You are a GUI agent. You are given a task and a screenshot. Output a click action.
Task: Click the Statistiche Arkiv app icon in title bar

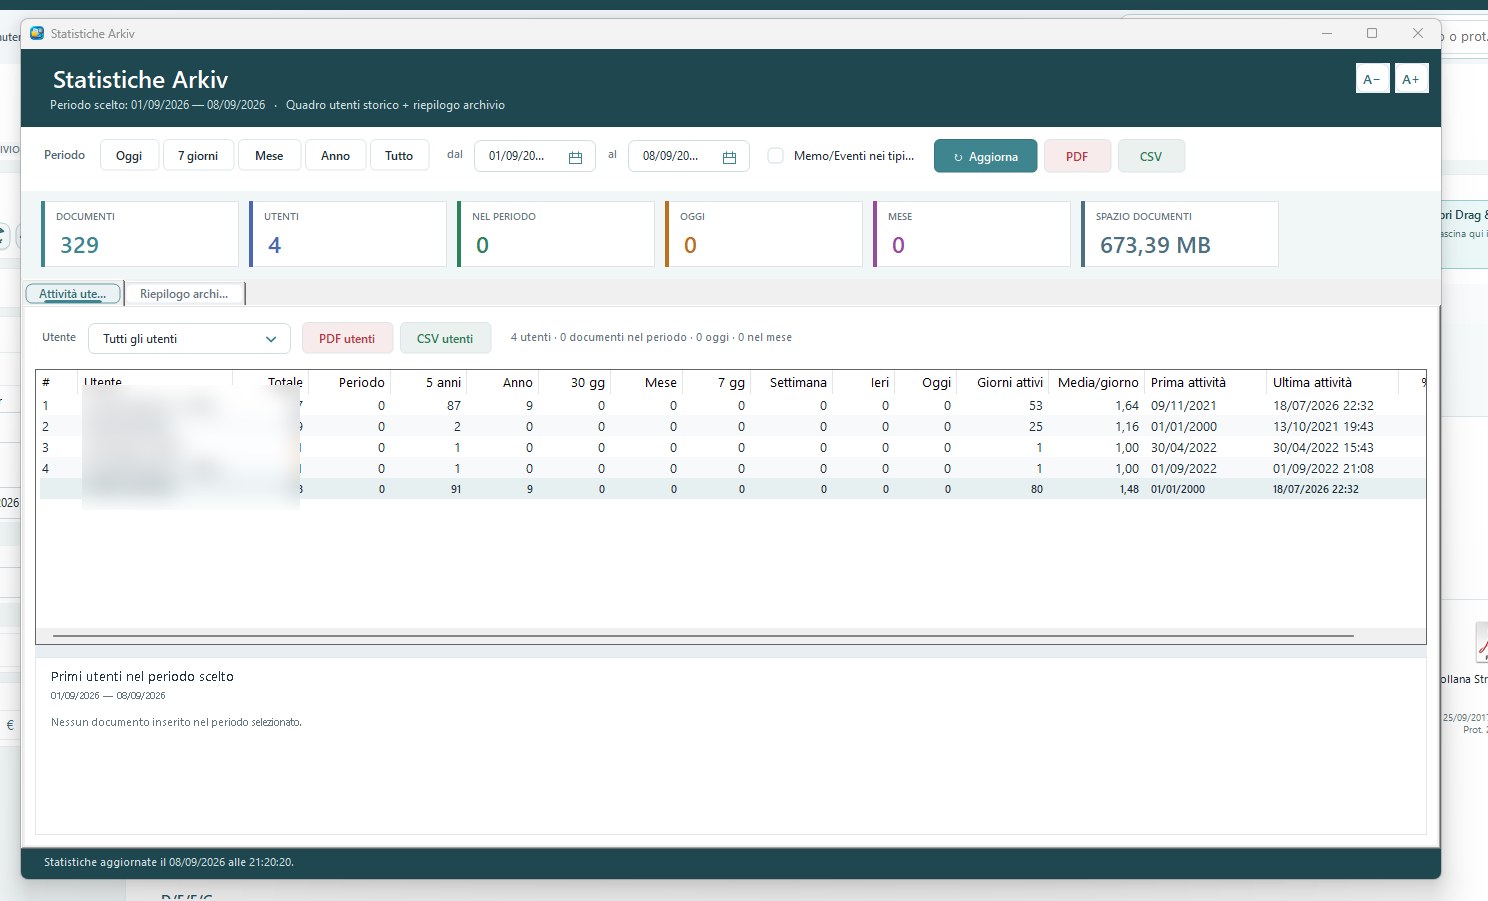(37, 33)
